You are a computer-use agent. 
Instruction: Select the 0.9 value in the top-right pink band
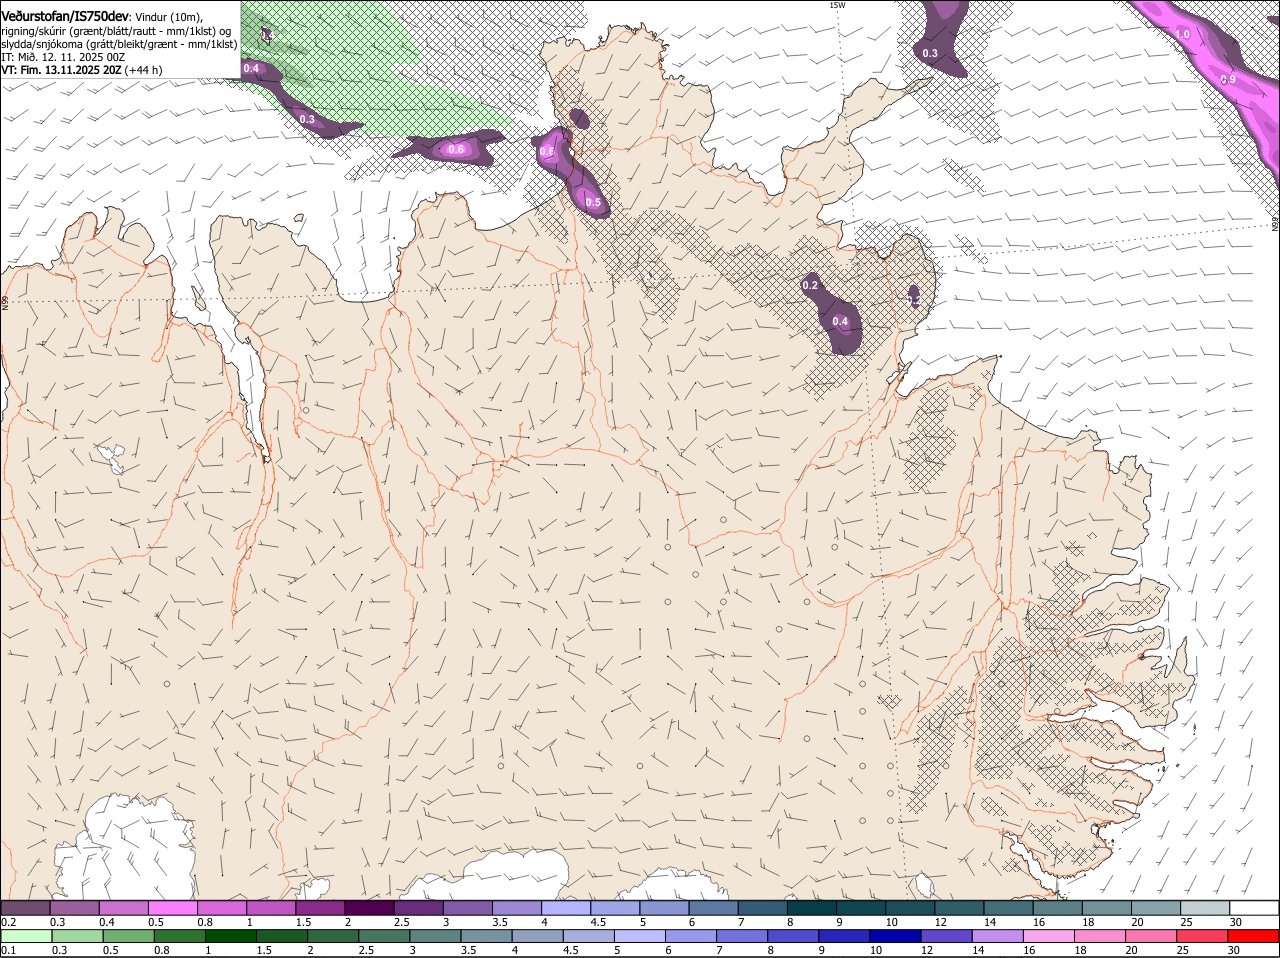pos(1228,79)
